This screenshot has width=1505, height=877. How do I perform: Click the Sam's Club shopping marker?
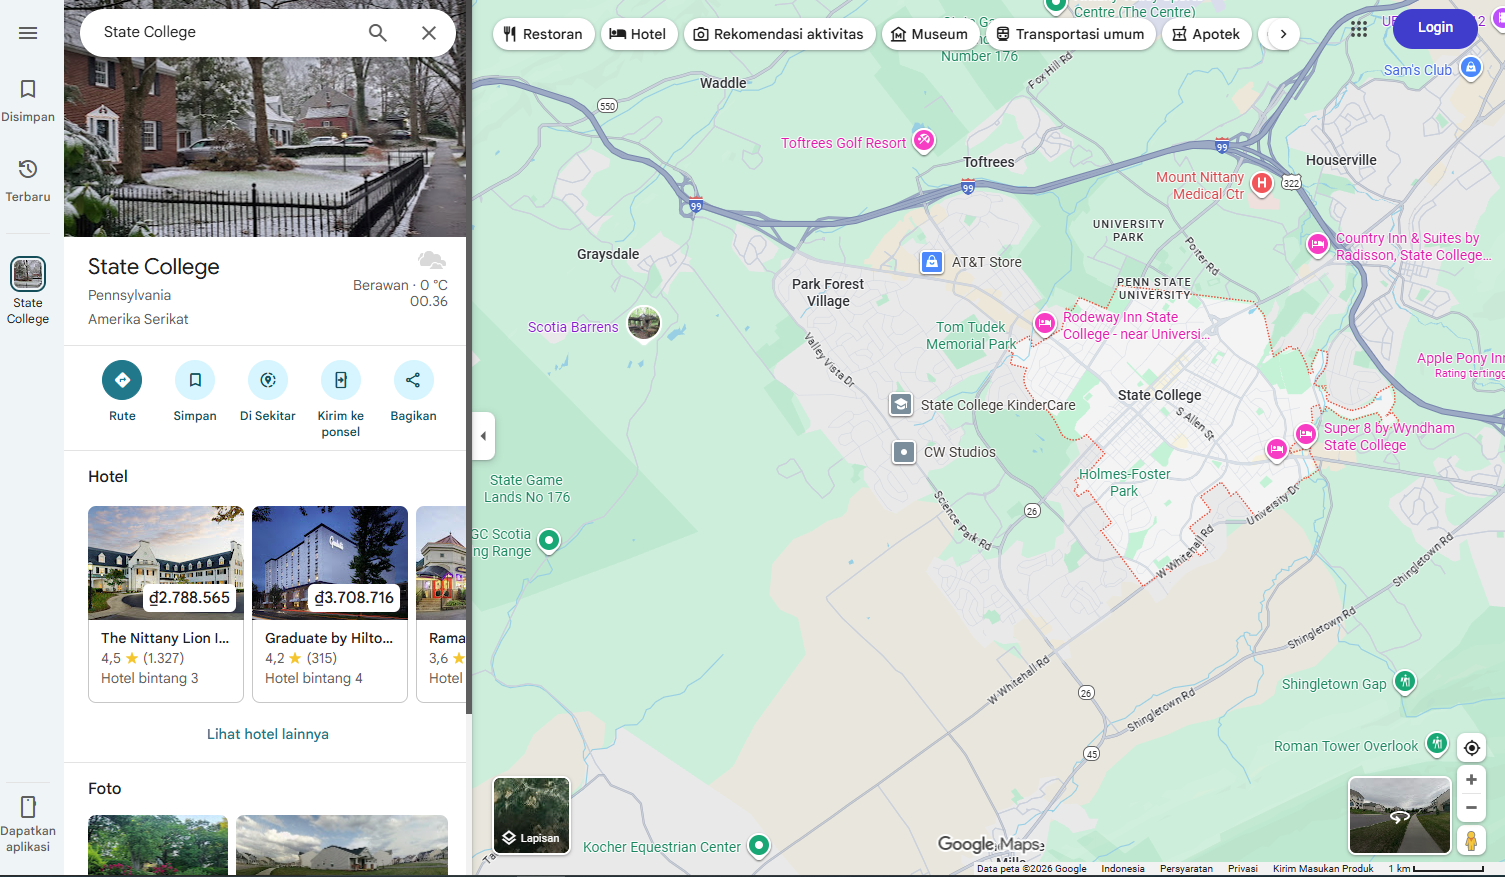click(x=1470, y=67)
